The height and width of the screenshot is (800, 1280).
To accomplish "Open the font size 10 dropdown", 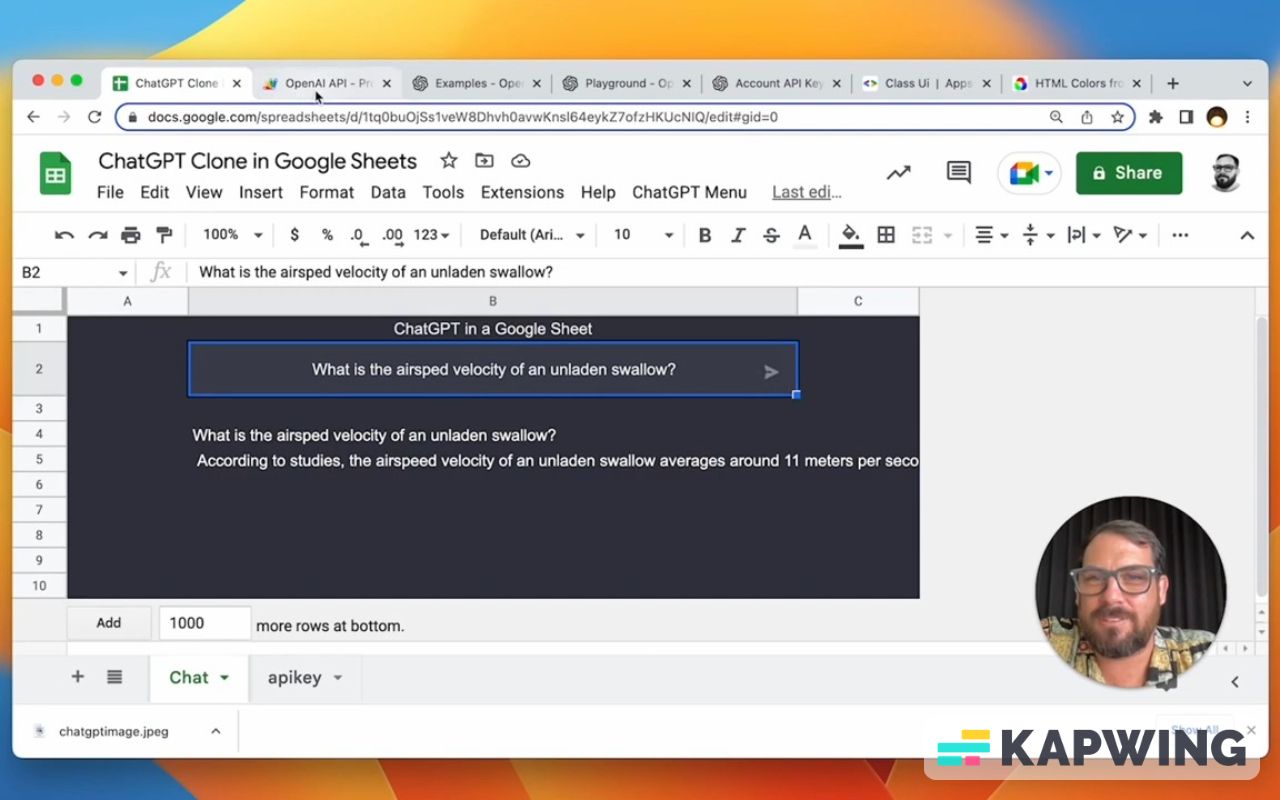I will click(644, 235).
